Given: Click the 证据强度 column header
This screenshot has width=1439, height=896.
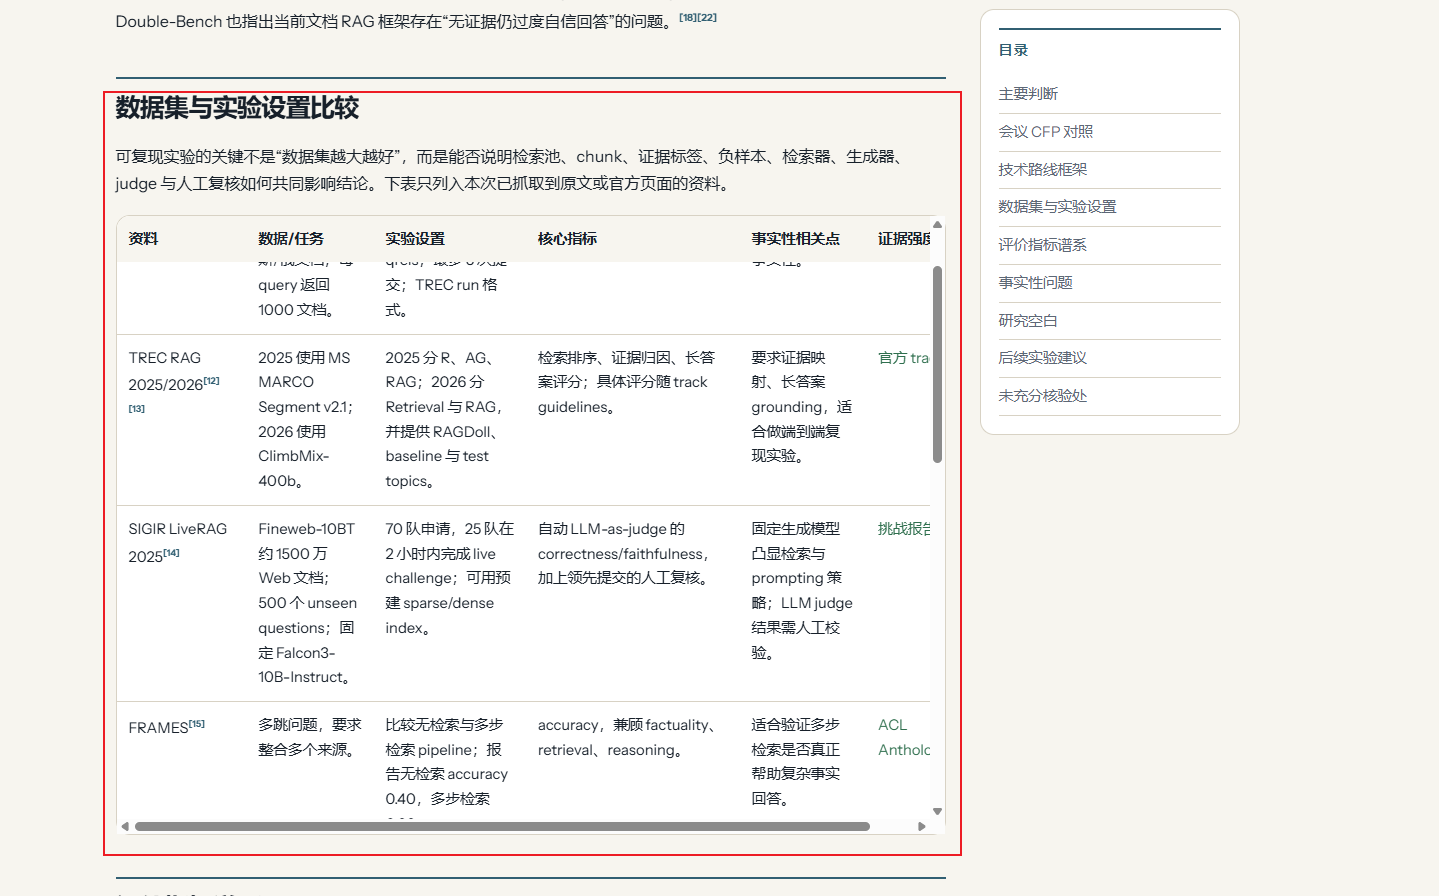Looking at the screenshot, I should [904, 239].
